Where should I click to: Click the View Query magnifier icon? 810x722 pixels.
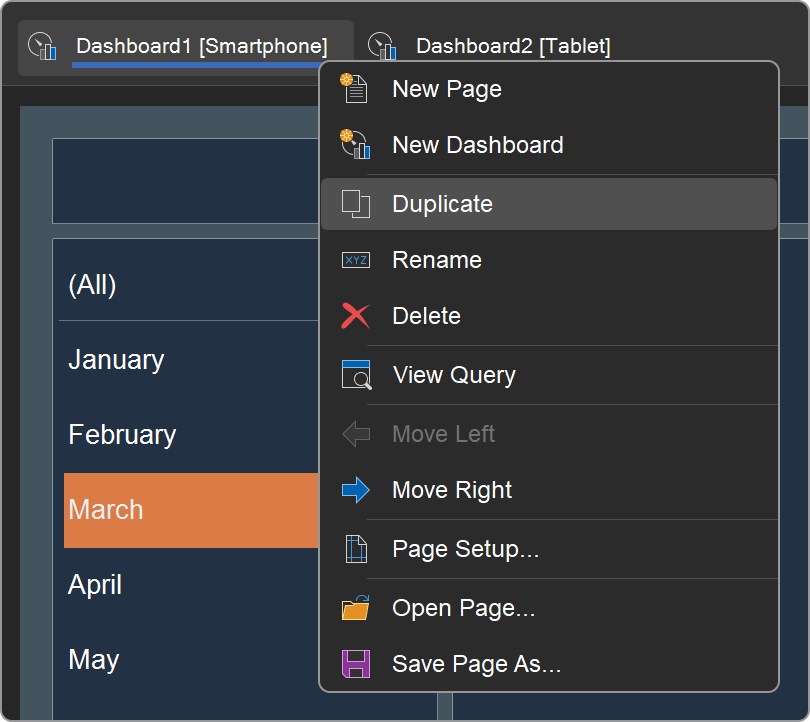tap(355, 375)
